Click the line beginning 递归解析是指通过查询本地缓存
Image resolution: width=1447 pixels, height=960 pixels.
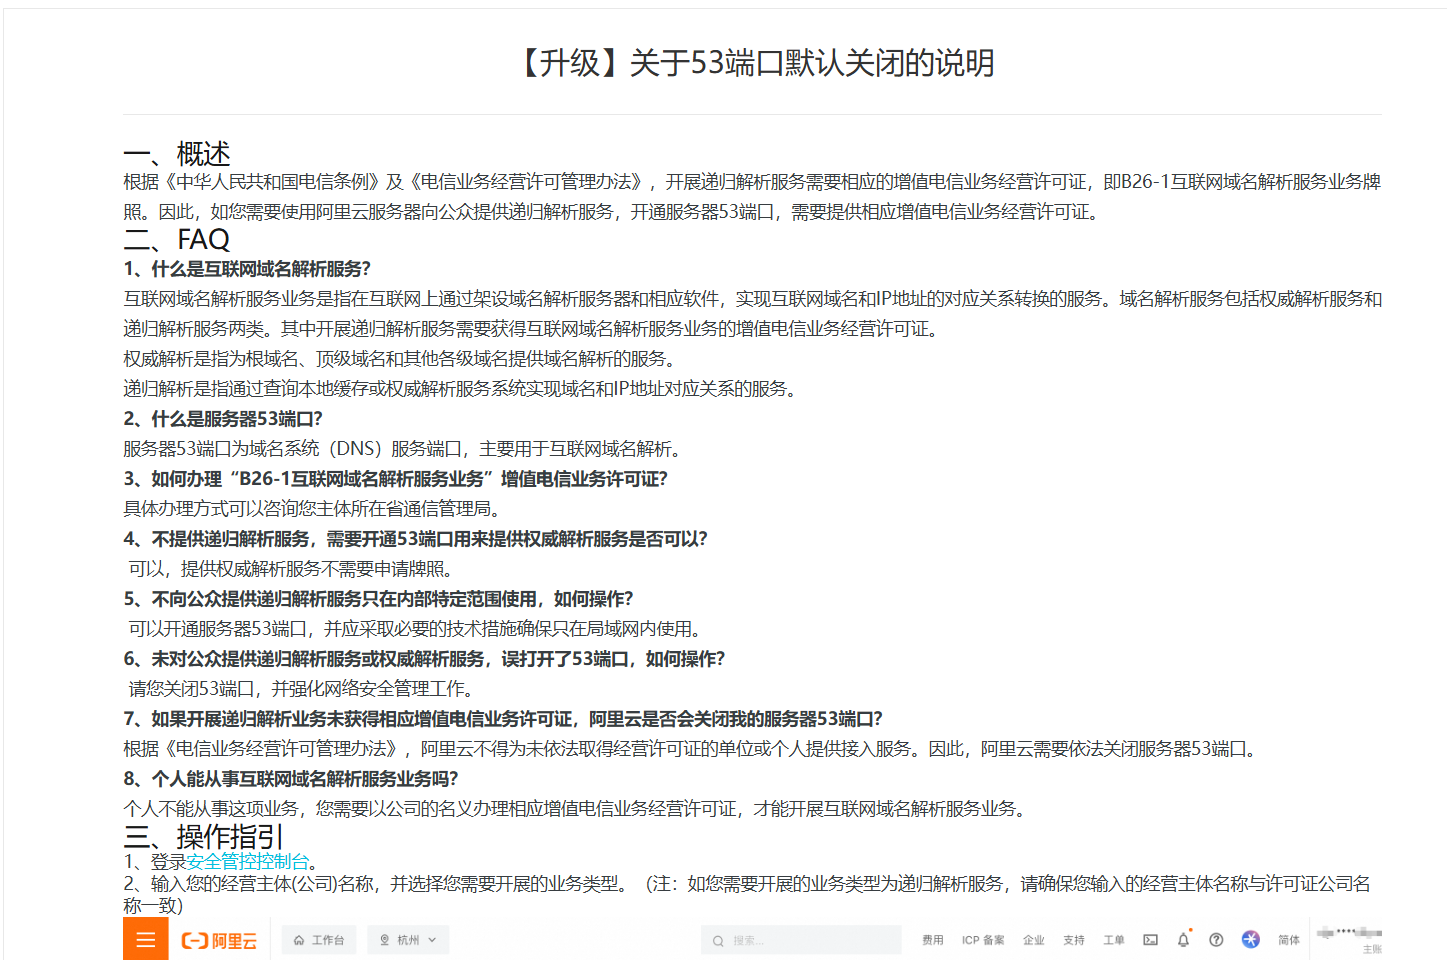click(x=460, y=389)
